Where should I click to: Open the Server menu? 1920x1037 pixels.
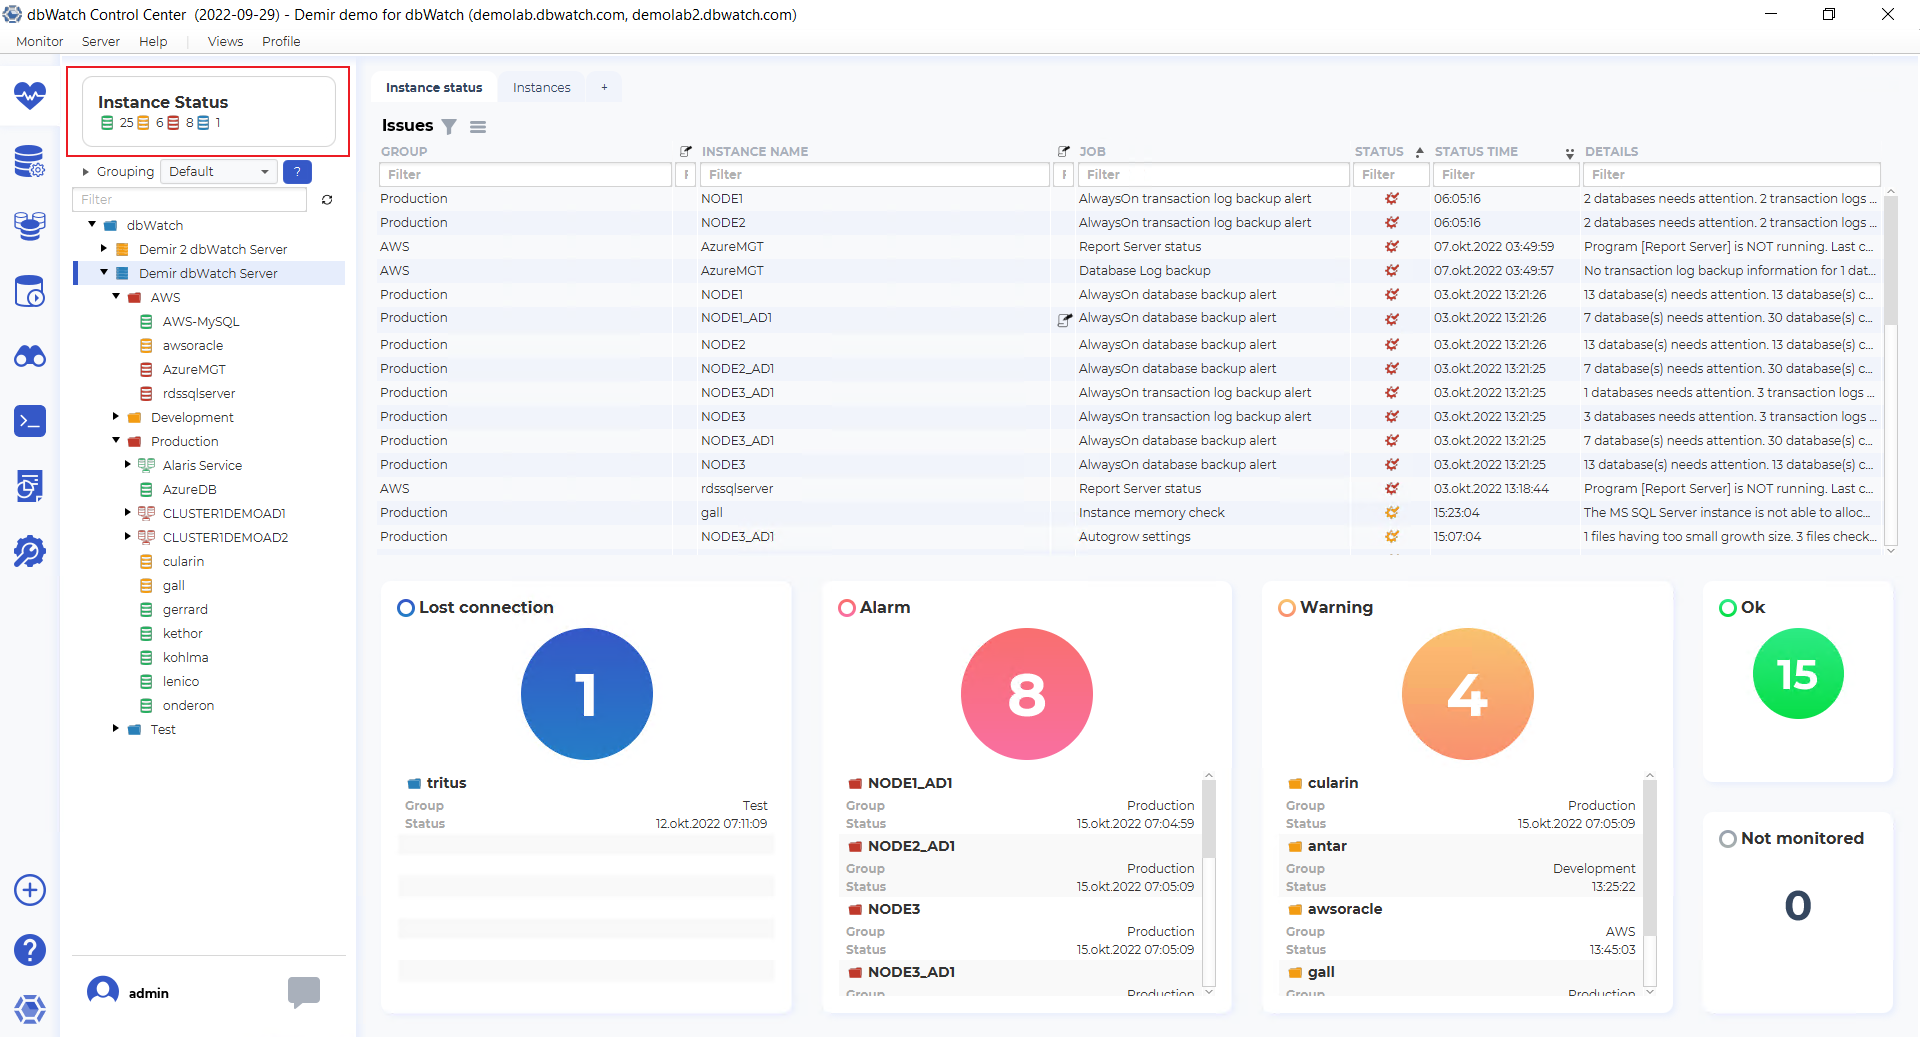(x=101, y=41)
